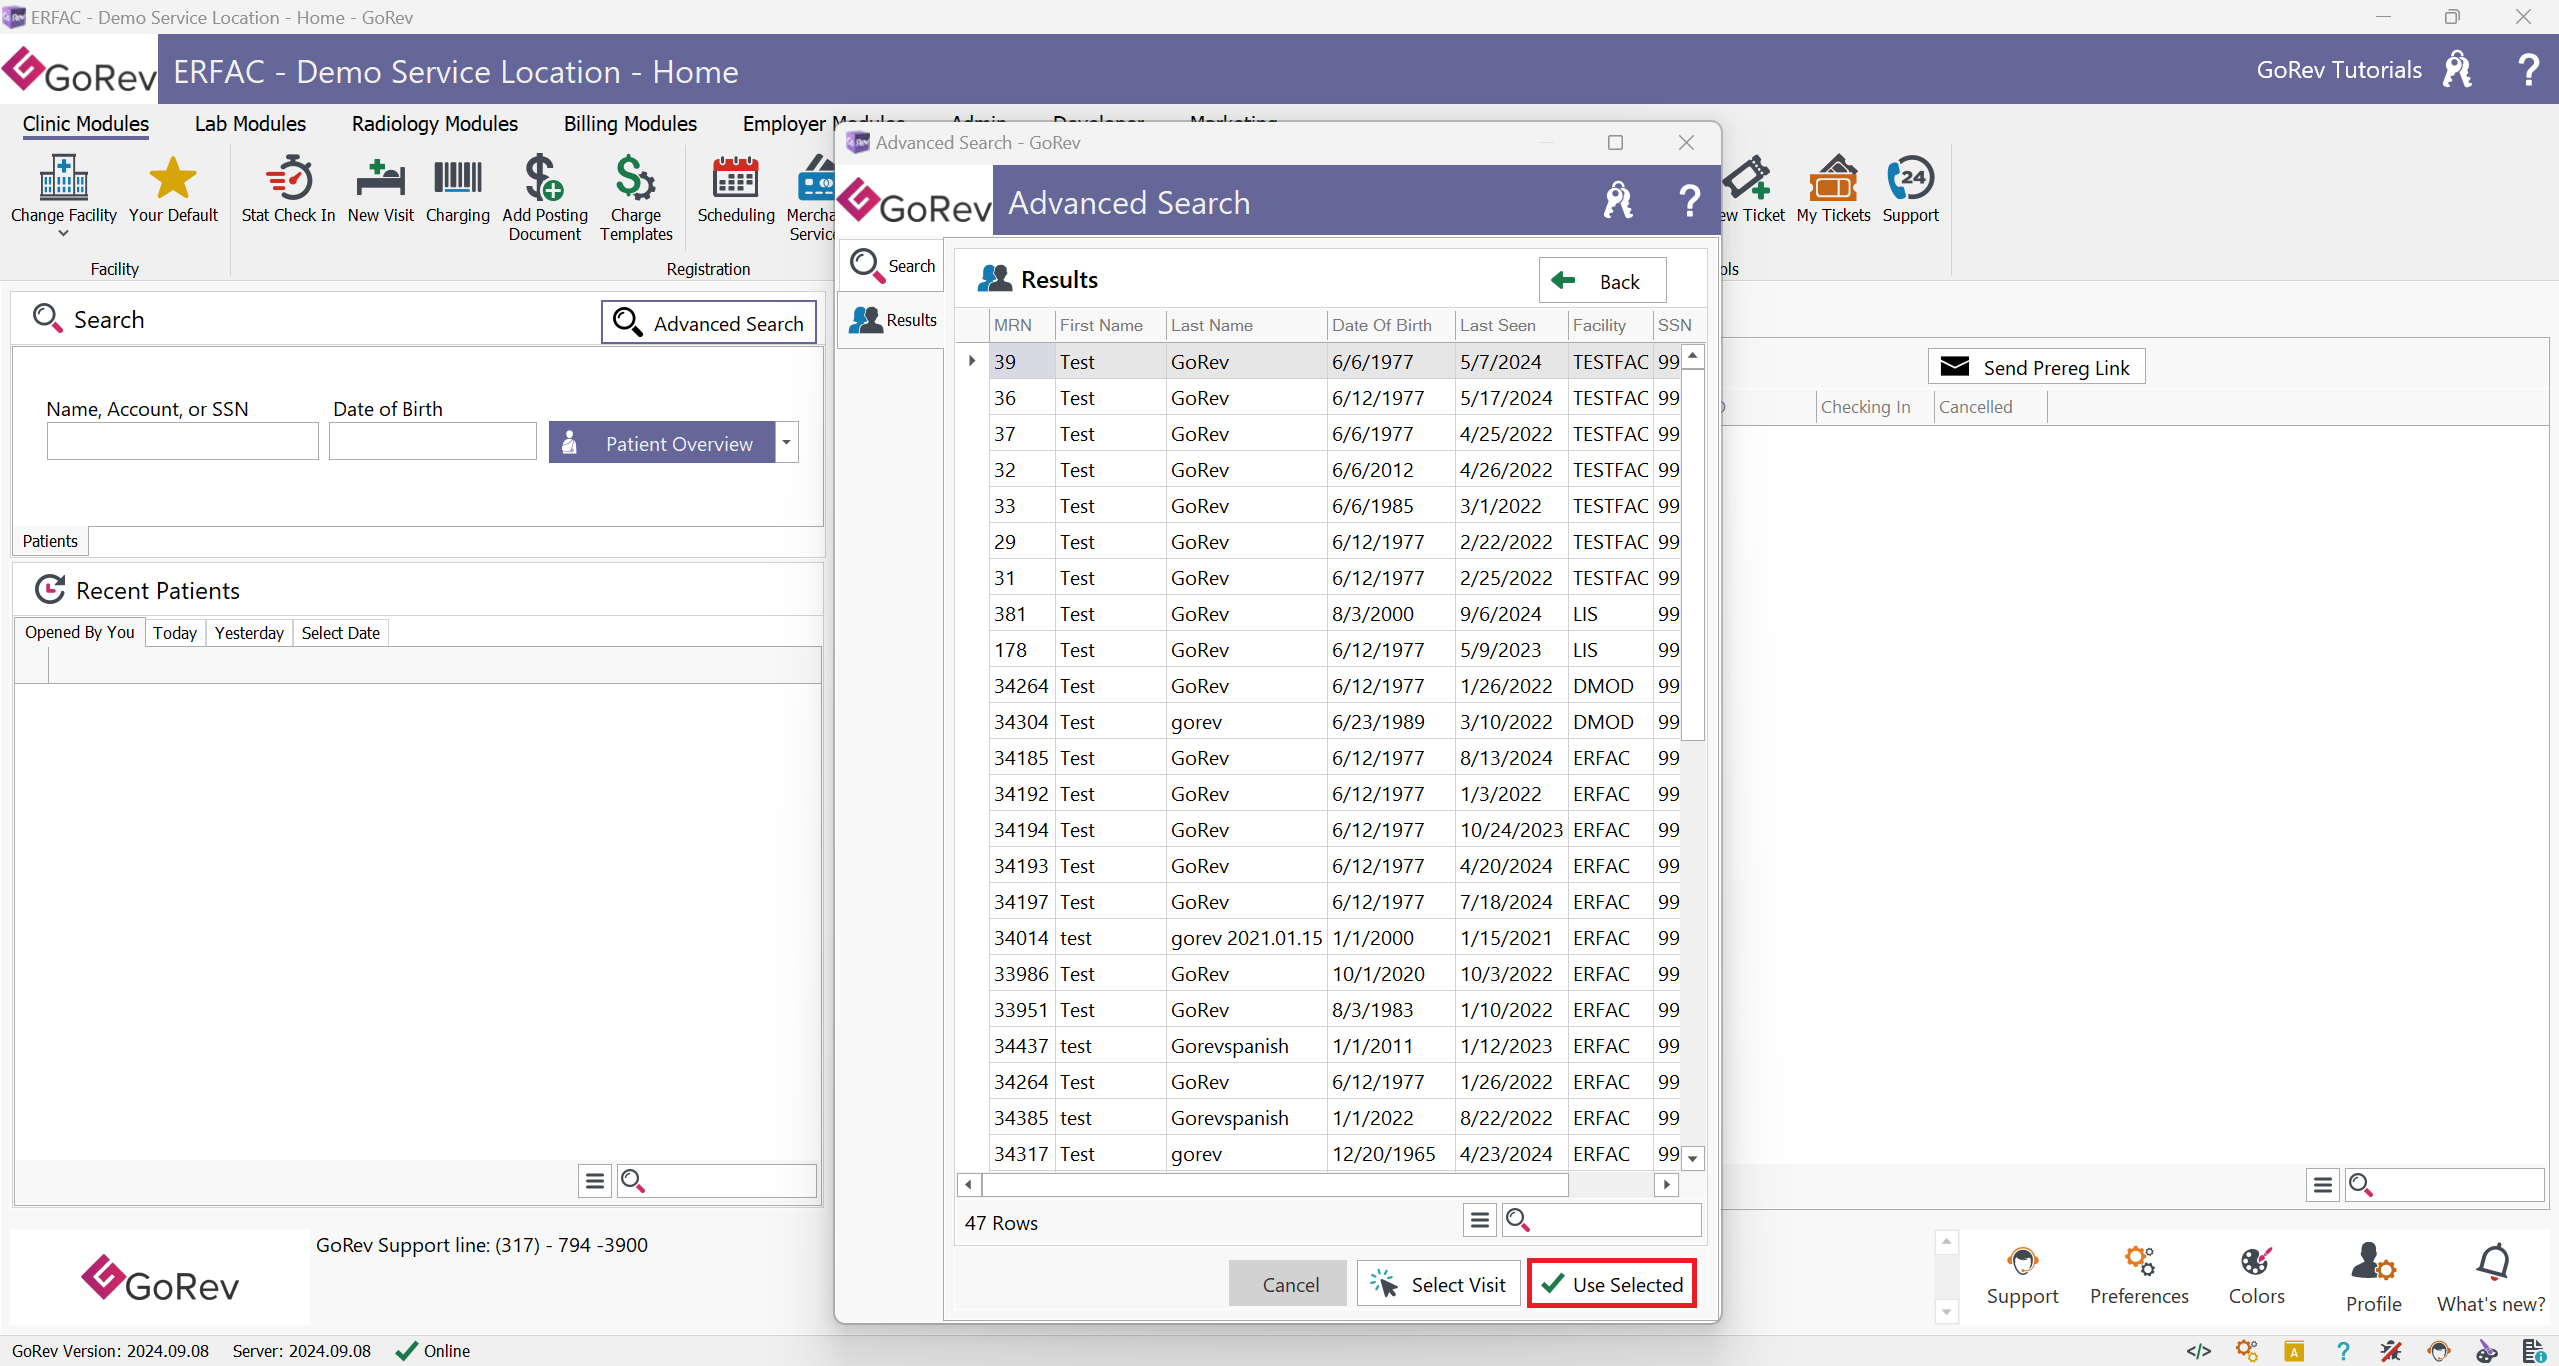Expand the Patient Overview dropdown arrow

787,442
